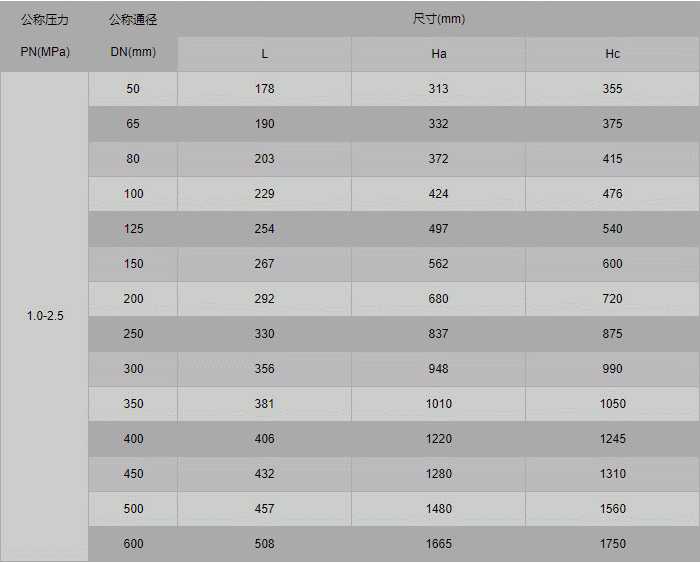Click the Hc value 1050
Viewport: 700px width, 563px height.
click(612, 404)
